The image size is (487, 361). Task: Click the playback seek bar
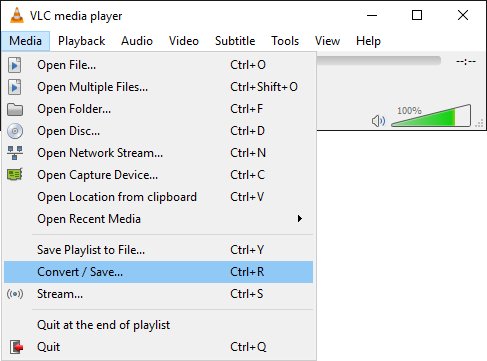click(378, 60)
